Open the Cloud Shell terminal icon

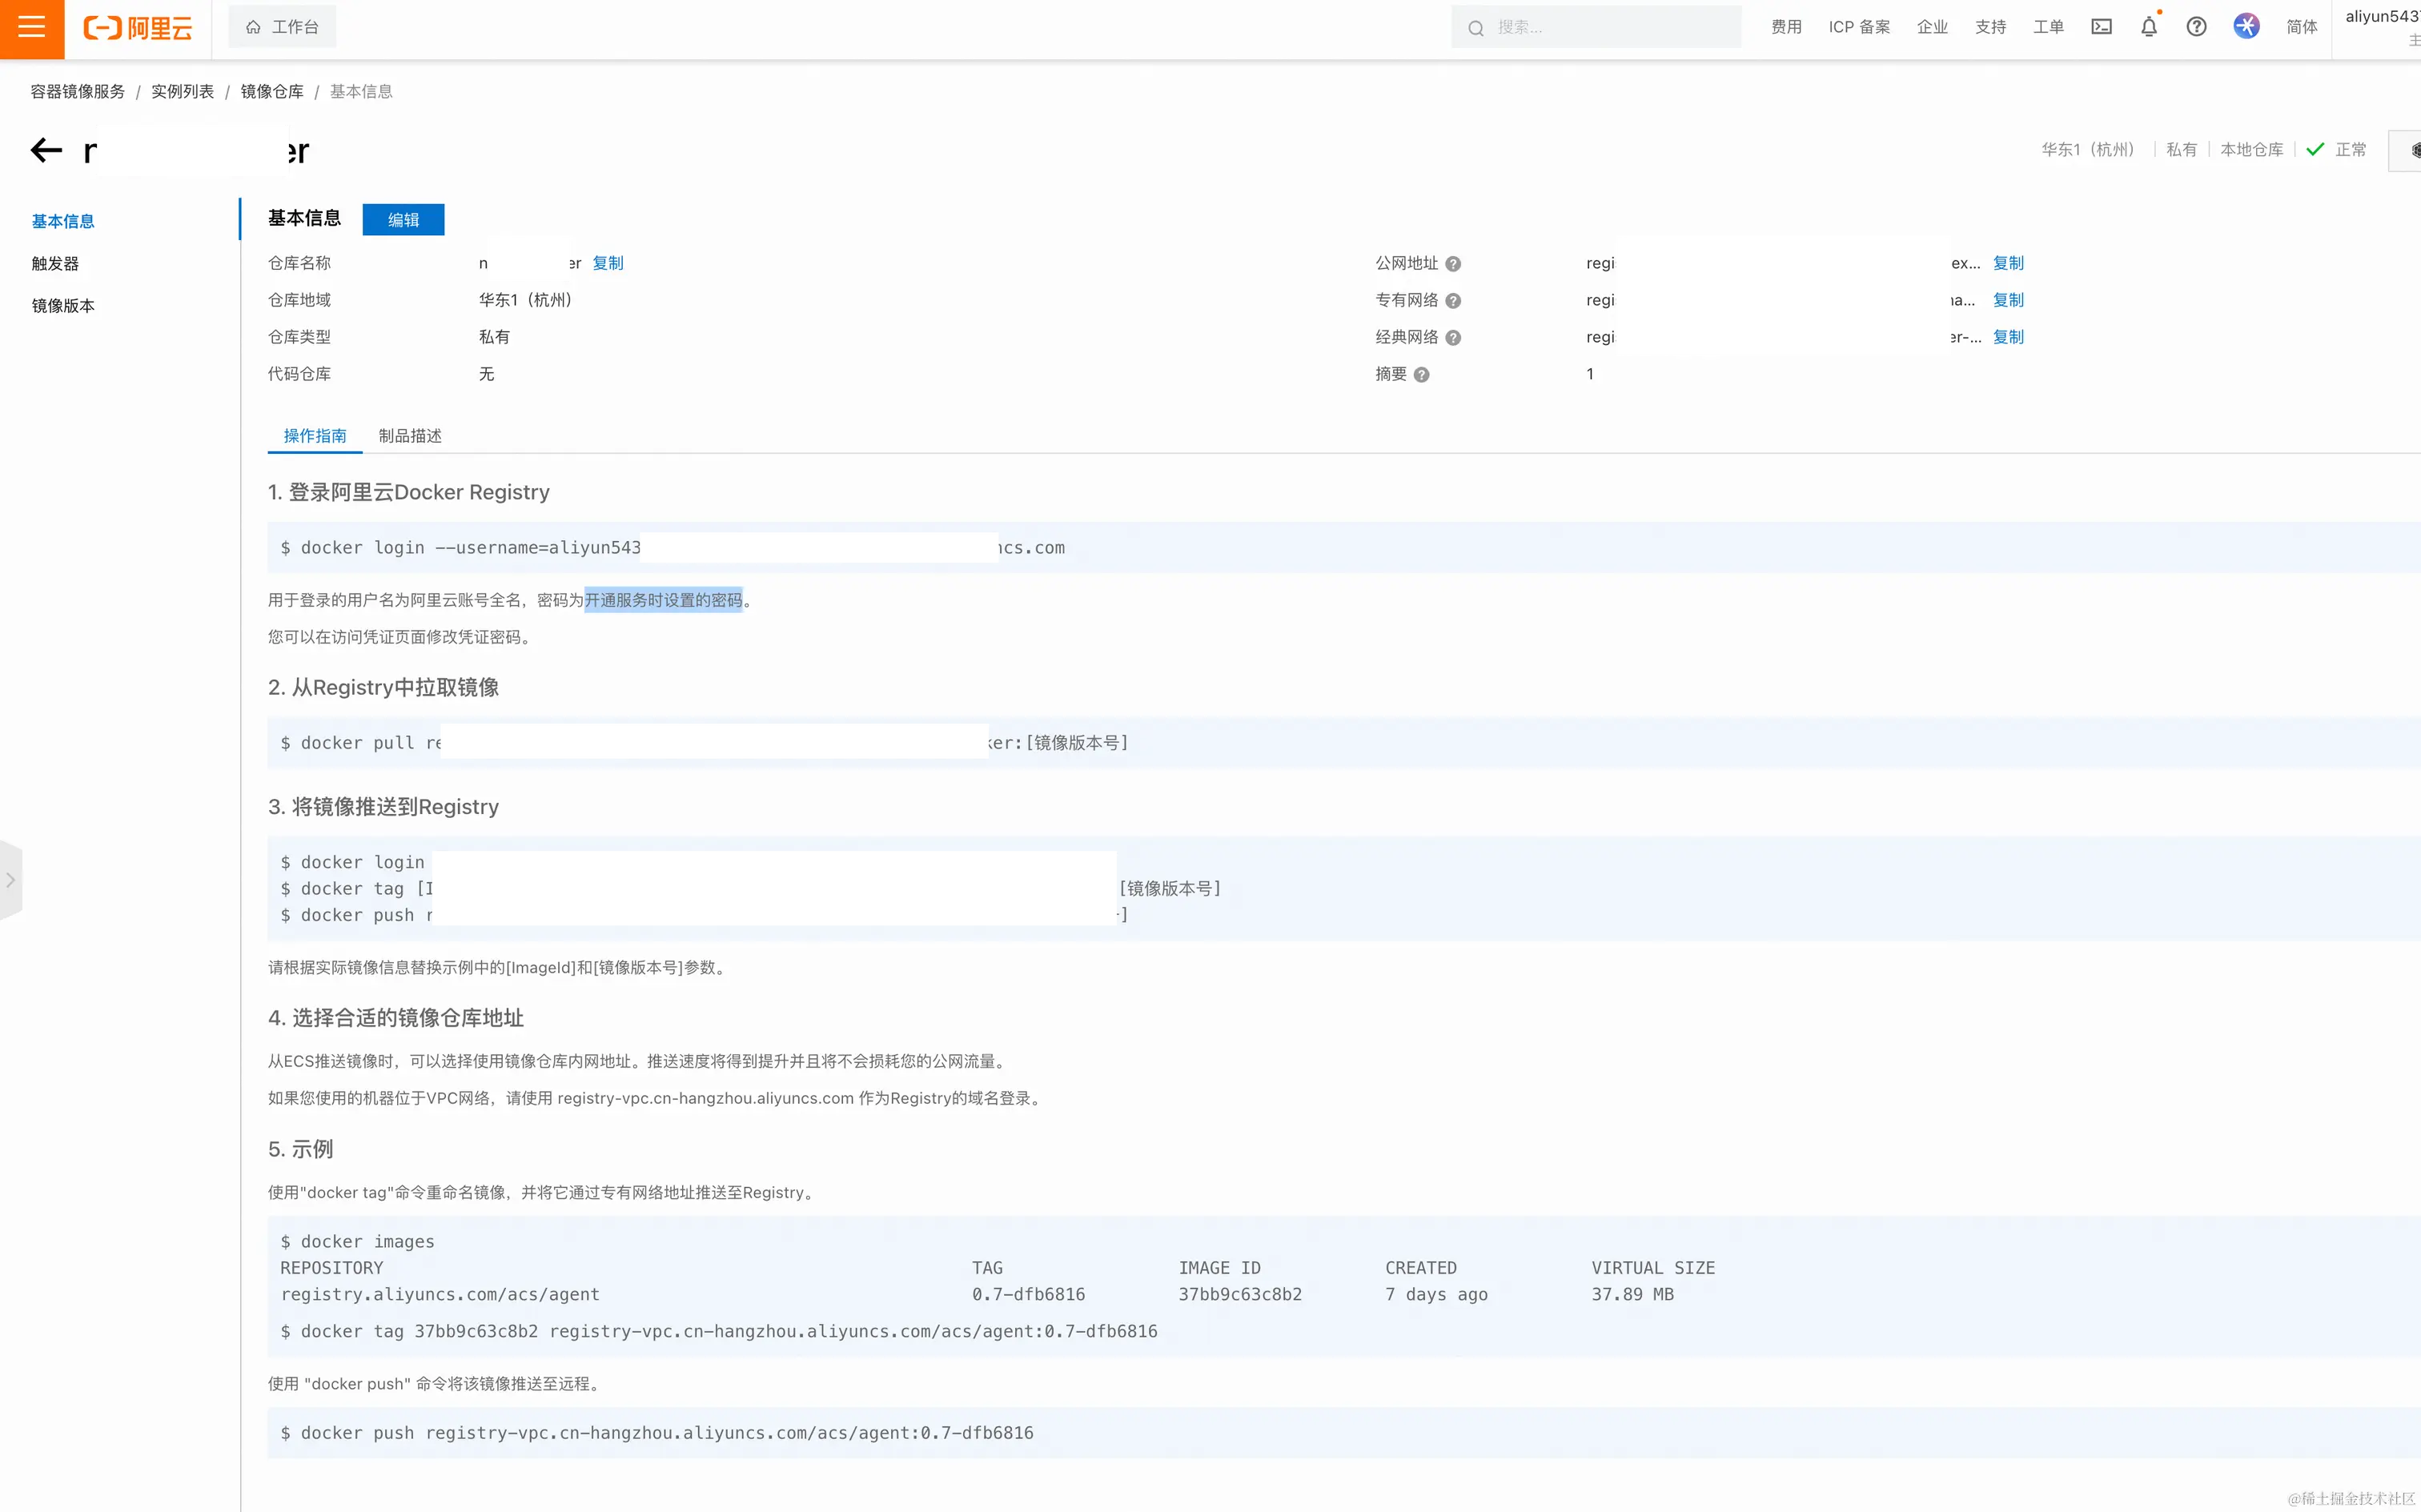pos(2101,27)
